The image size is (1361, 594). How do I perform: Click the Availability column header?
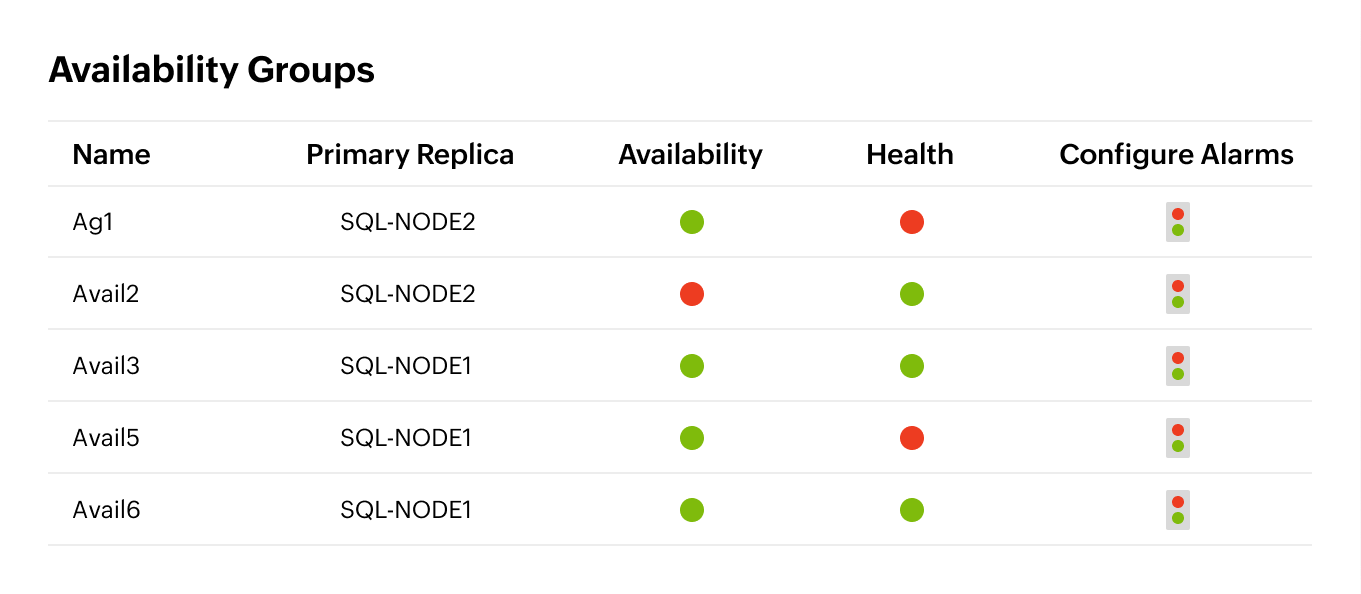click(x=690, y=154)
